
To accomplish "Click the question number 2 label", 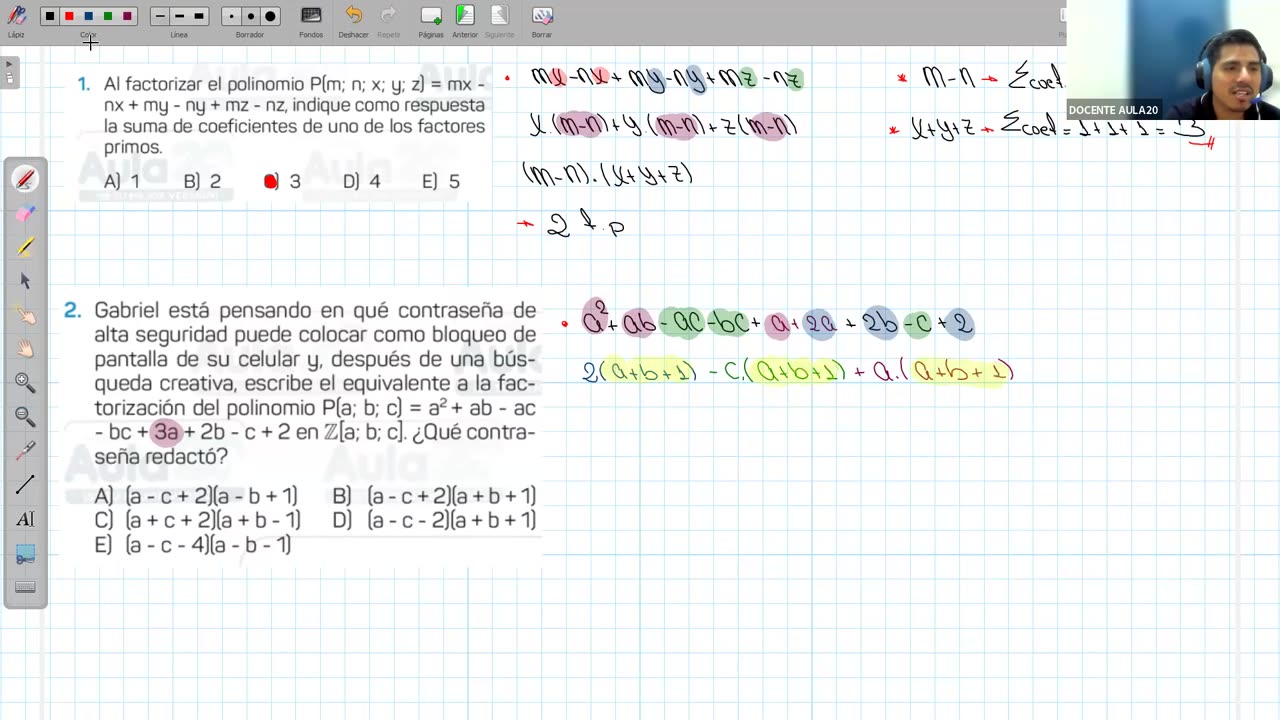I will (72, 311).
